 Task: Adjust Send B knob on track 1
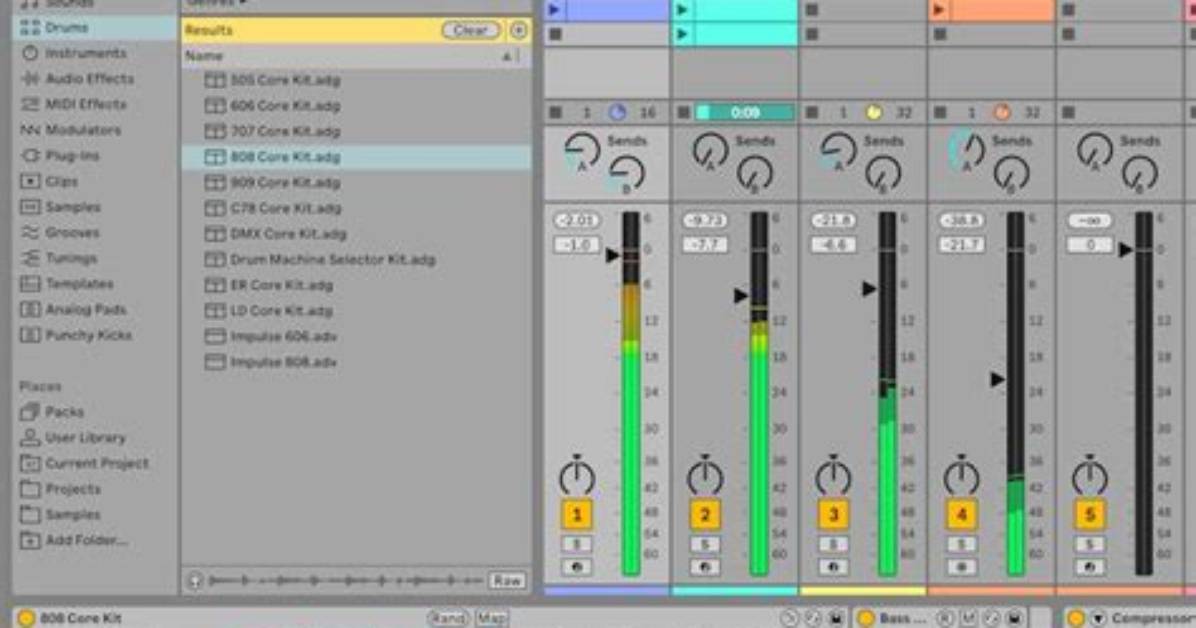coord(627,173)
